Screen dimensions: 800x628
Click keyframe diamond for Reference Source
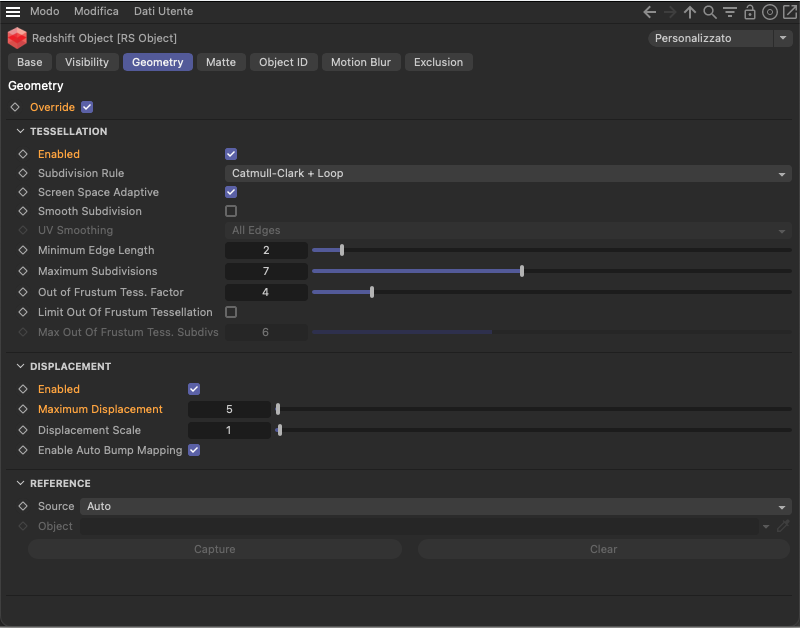tap(23, 507)
